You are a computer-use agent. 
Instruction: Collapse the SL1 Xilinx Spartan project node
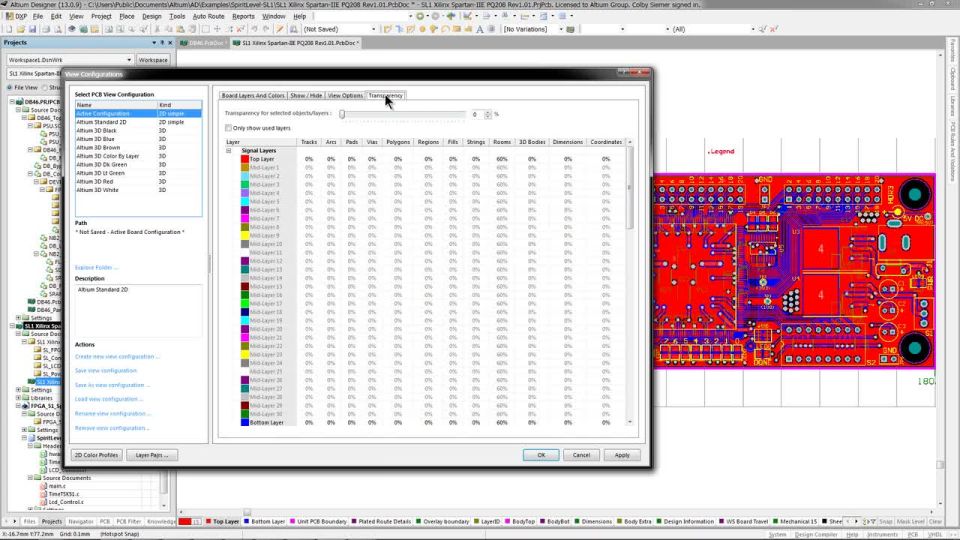click(12, 326)
